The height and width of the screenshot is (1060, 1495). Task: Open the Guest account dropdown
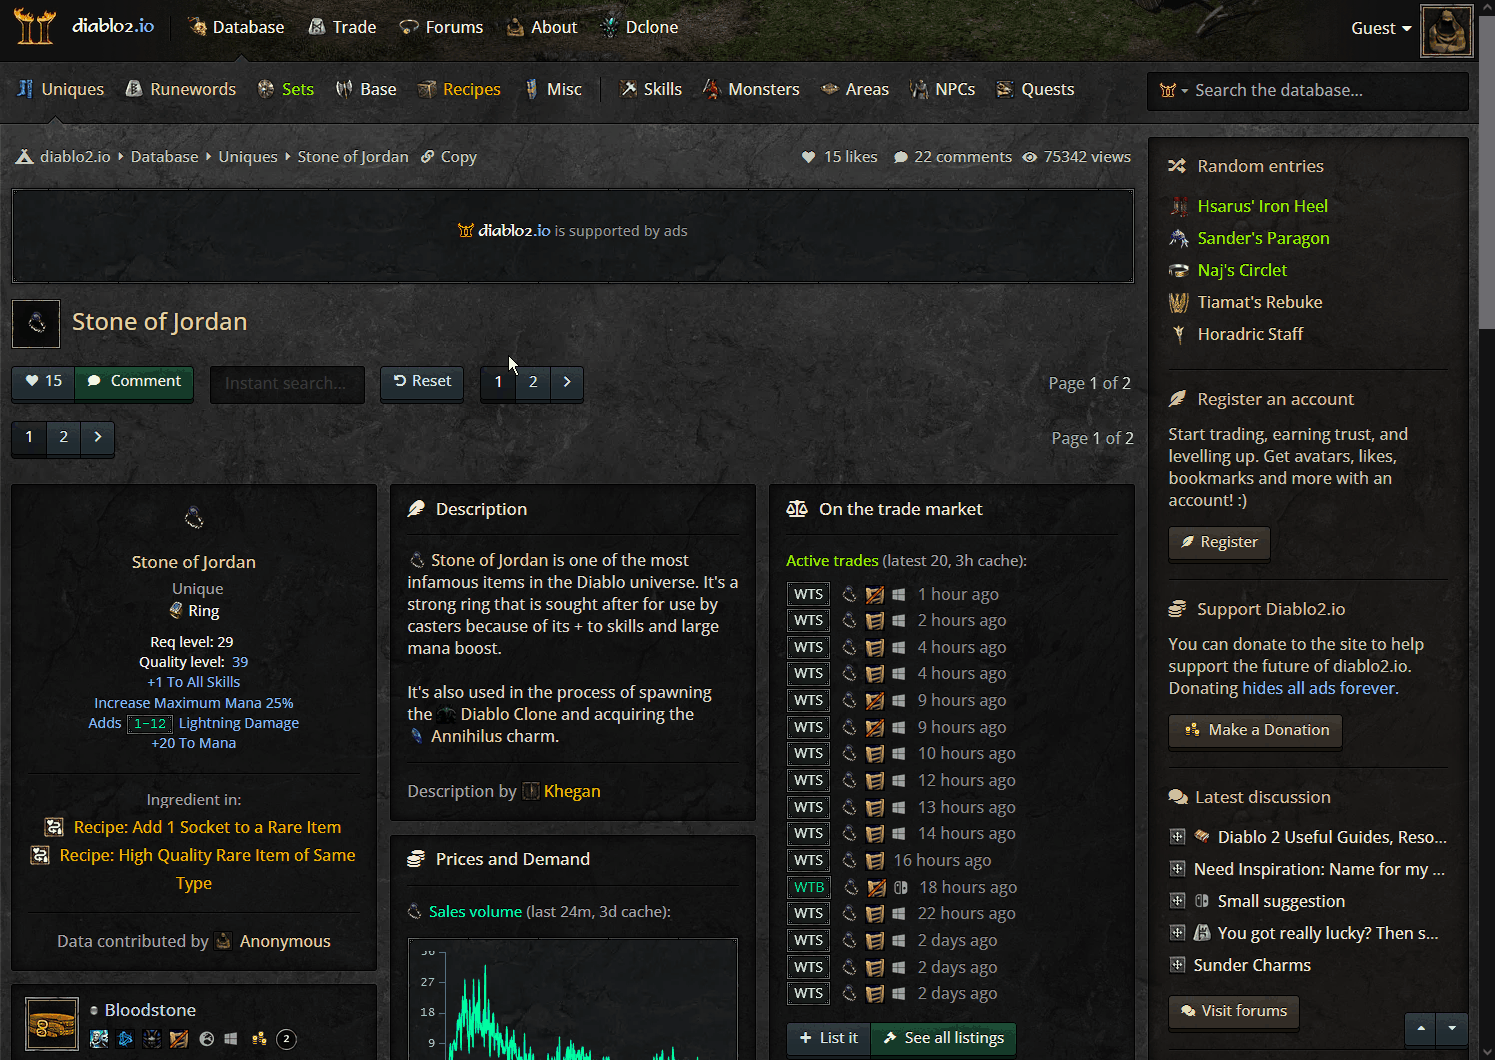1380,28
